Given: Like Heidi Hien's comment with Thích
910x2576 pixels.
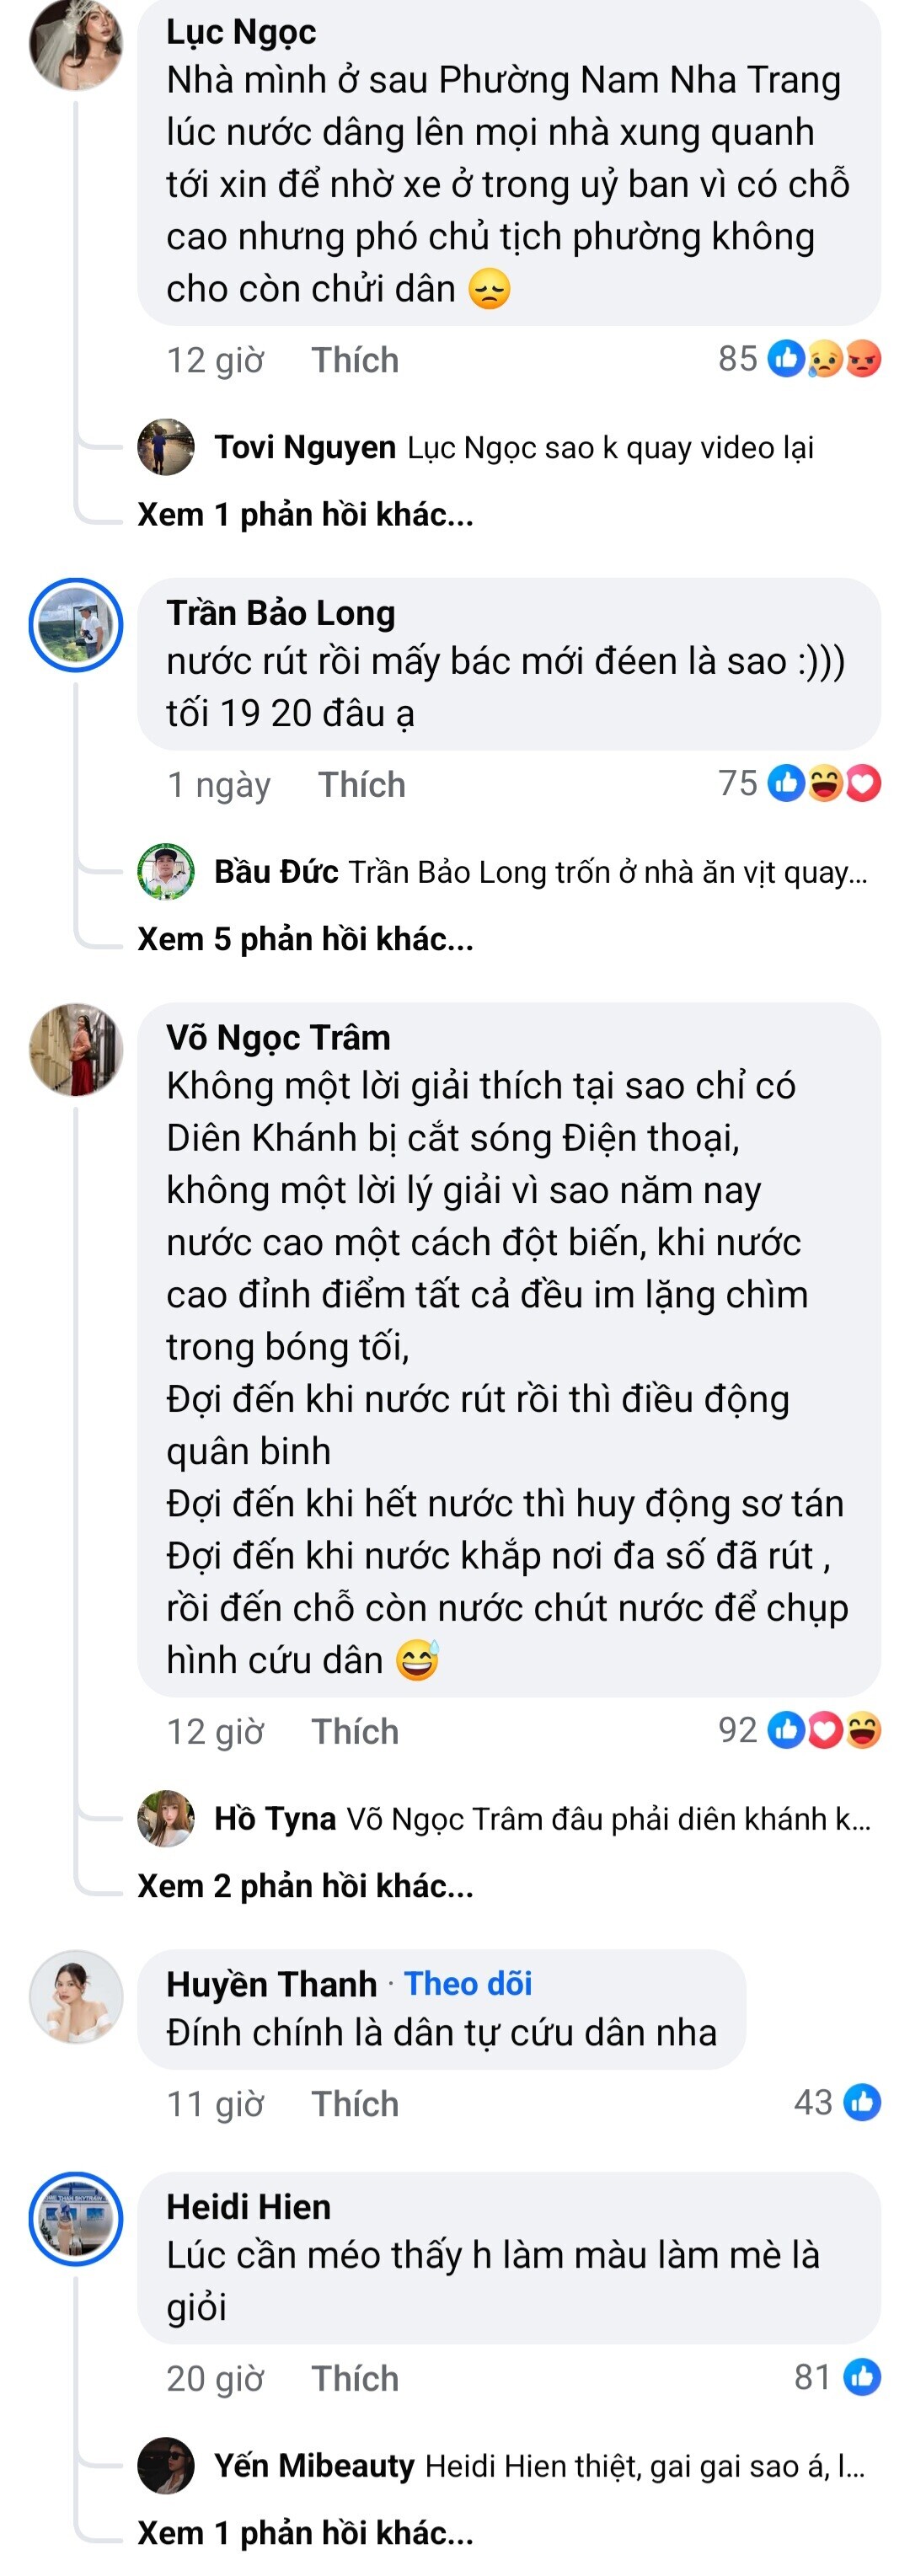Looking at the screenshot, I should (x=354, y=2378).
